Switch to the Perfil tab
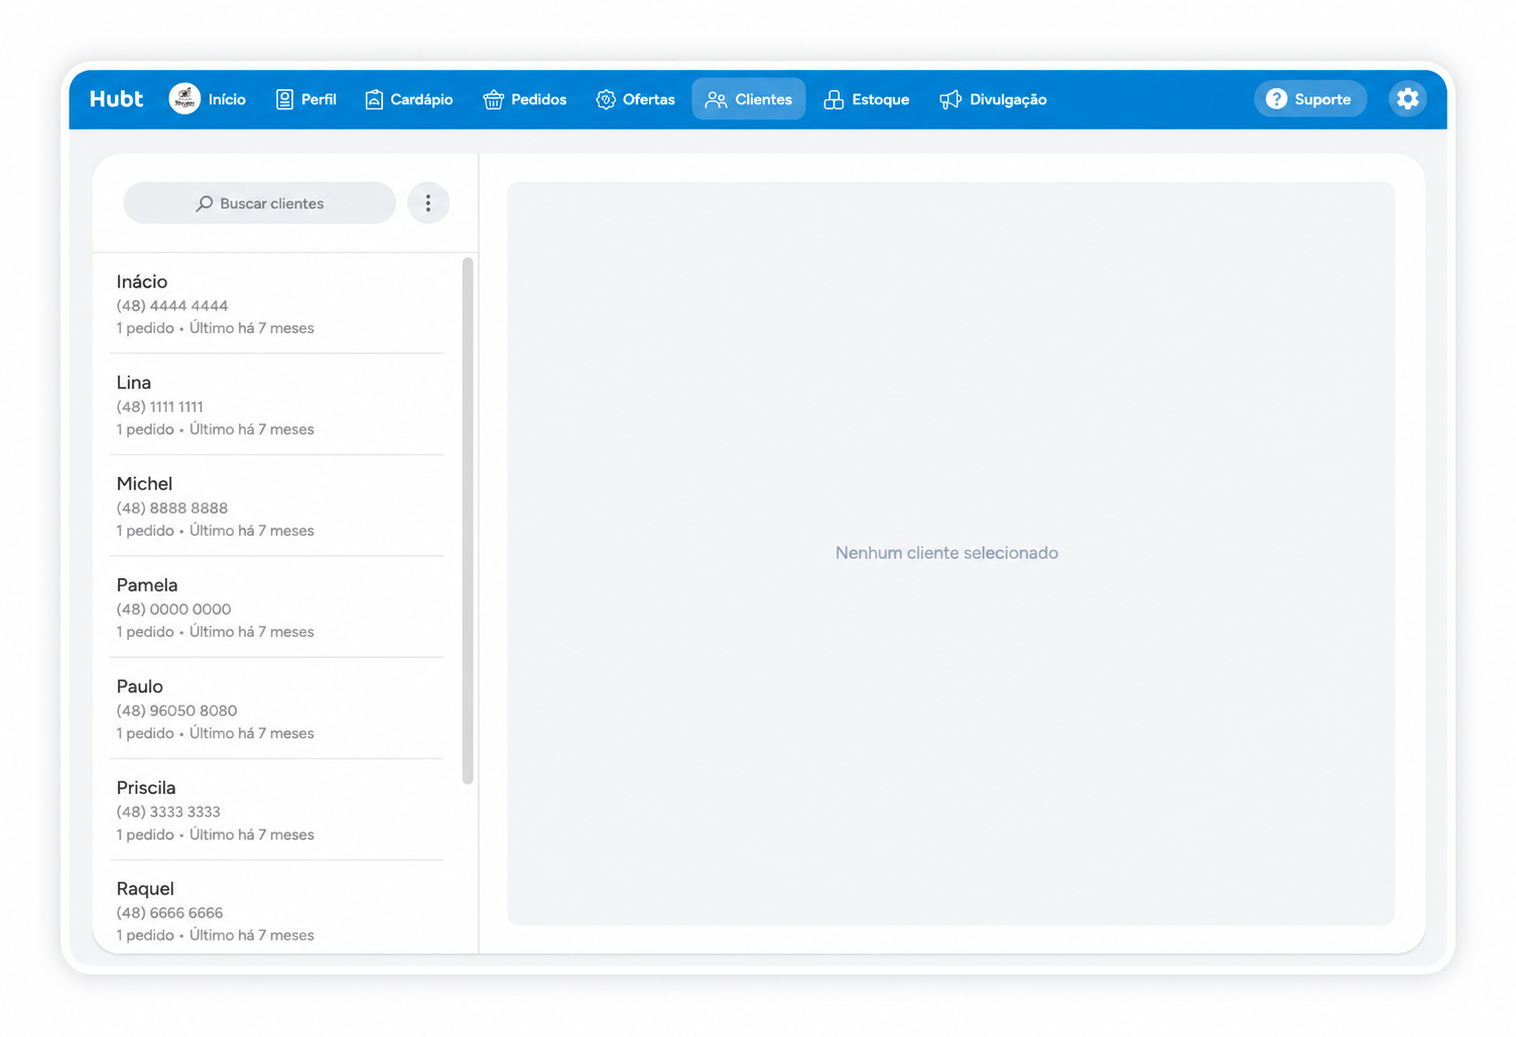 tap(306, 99)
